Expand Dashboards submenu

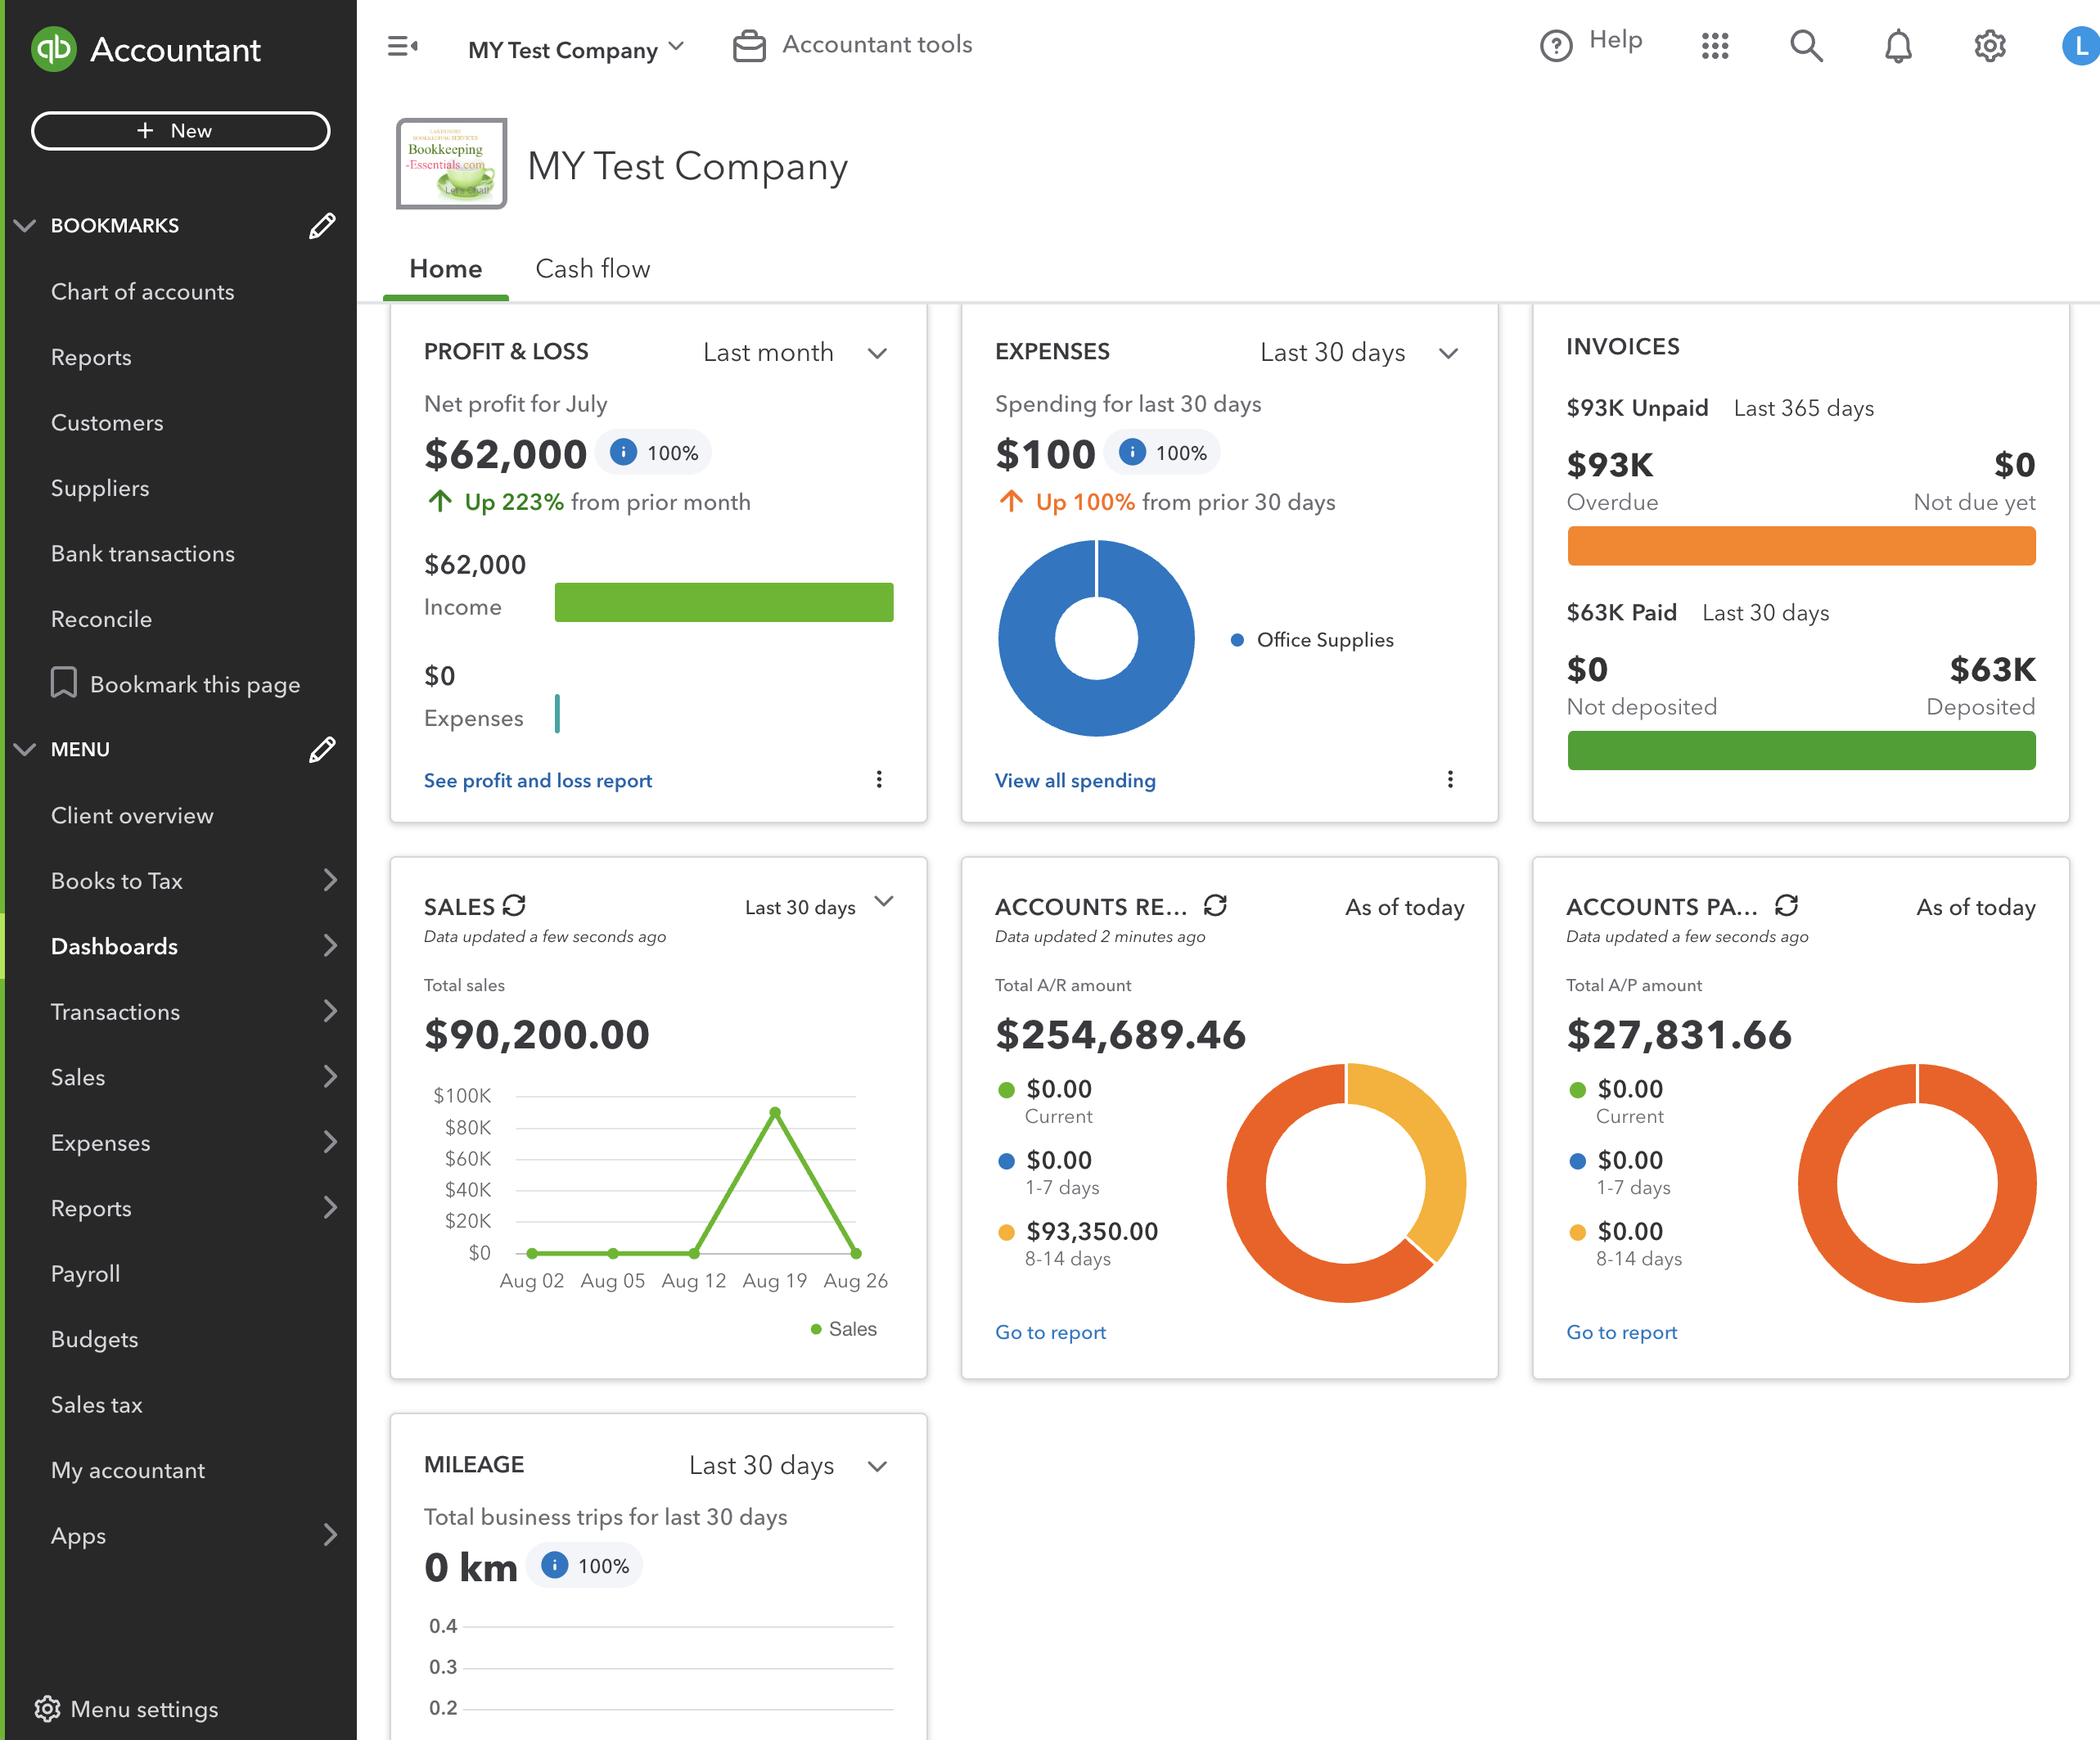pos(330,946)
